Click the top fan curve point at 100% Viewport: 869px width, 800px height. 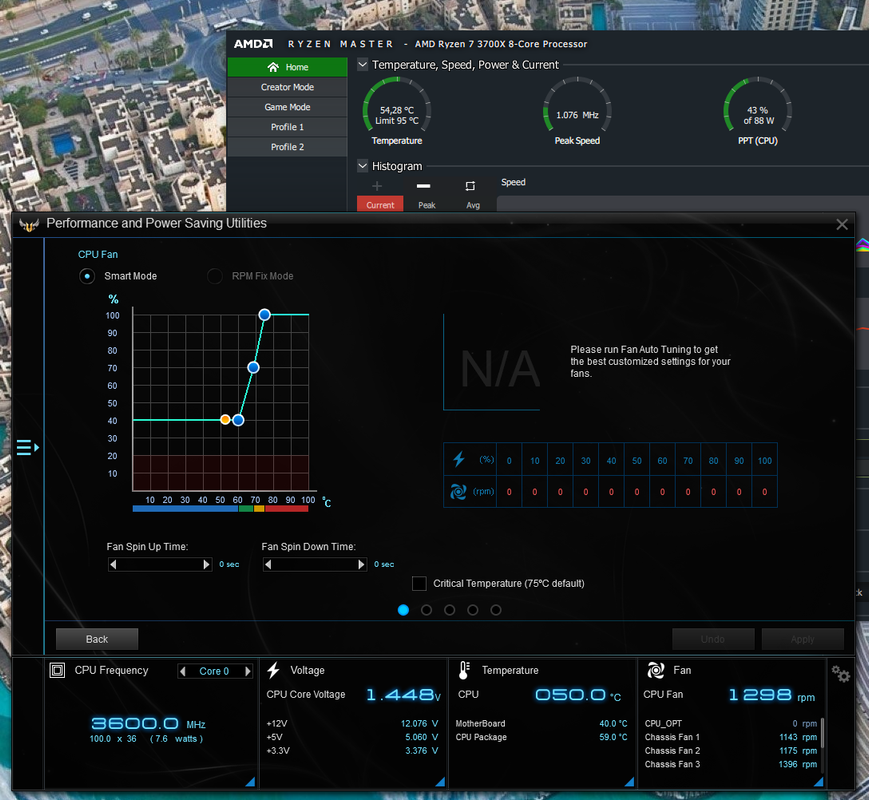pyautogui.click(x=264, y=315)
